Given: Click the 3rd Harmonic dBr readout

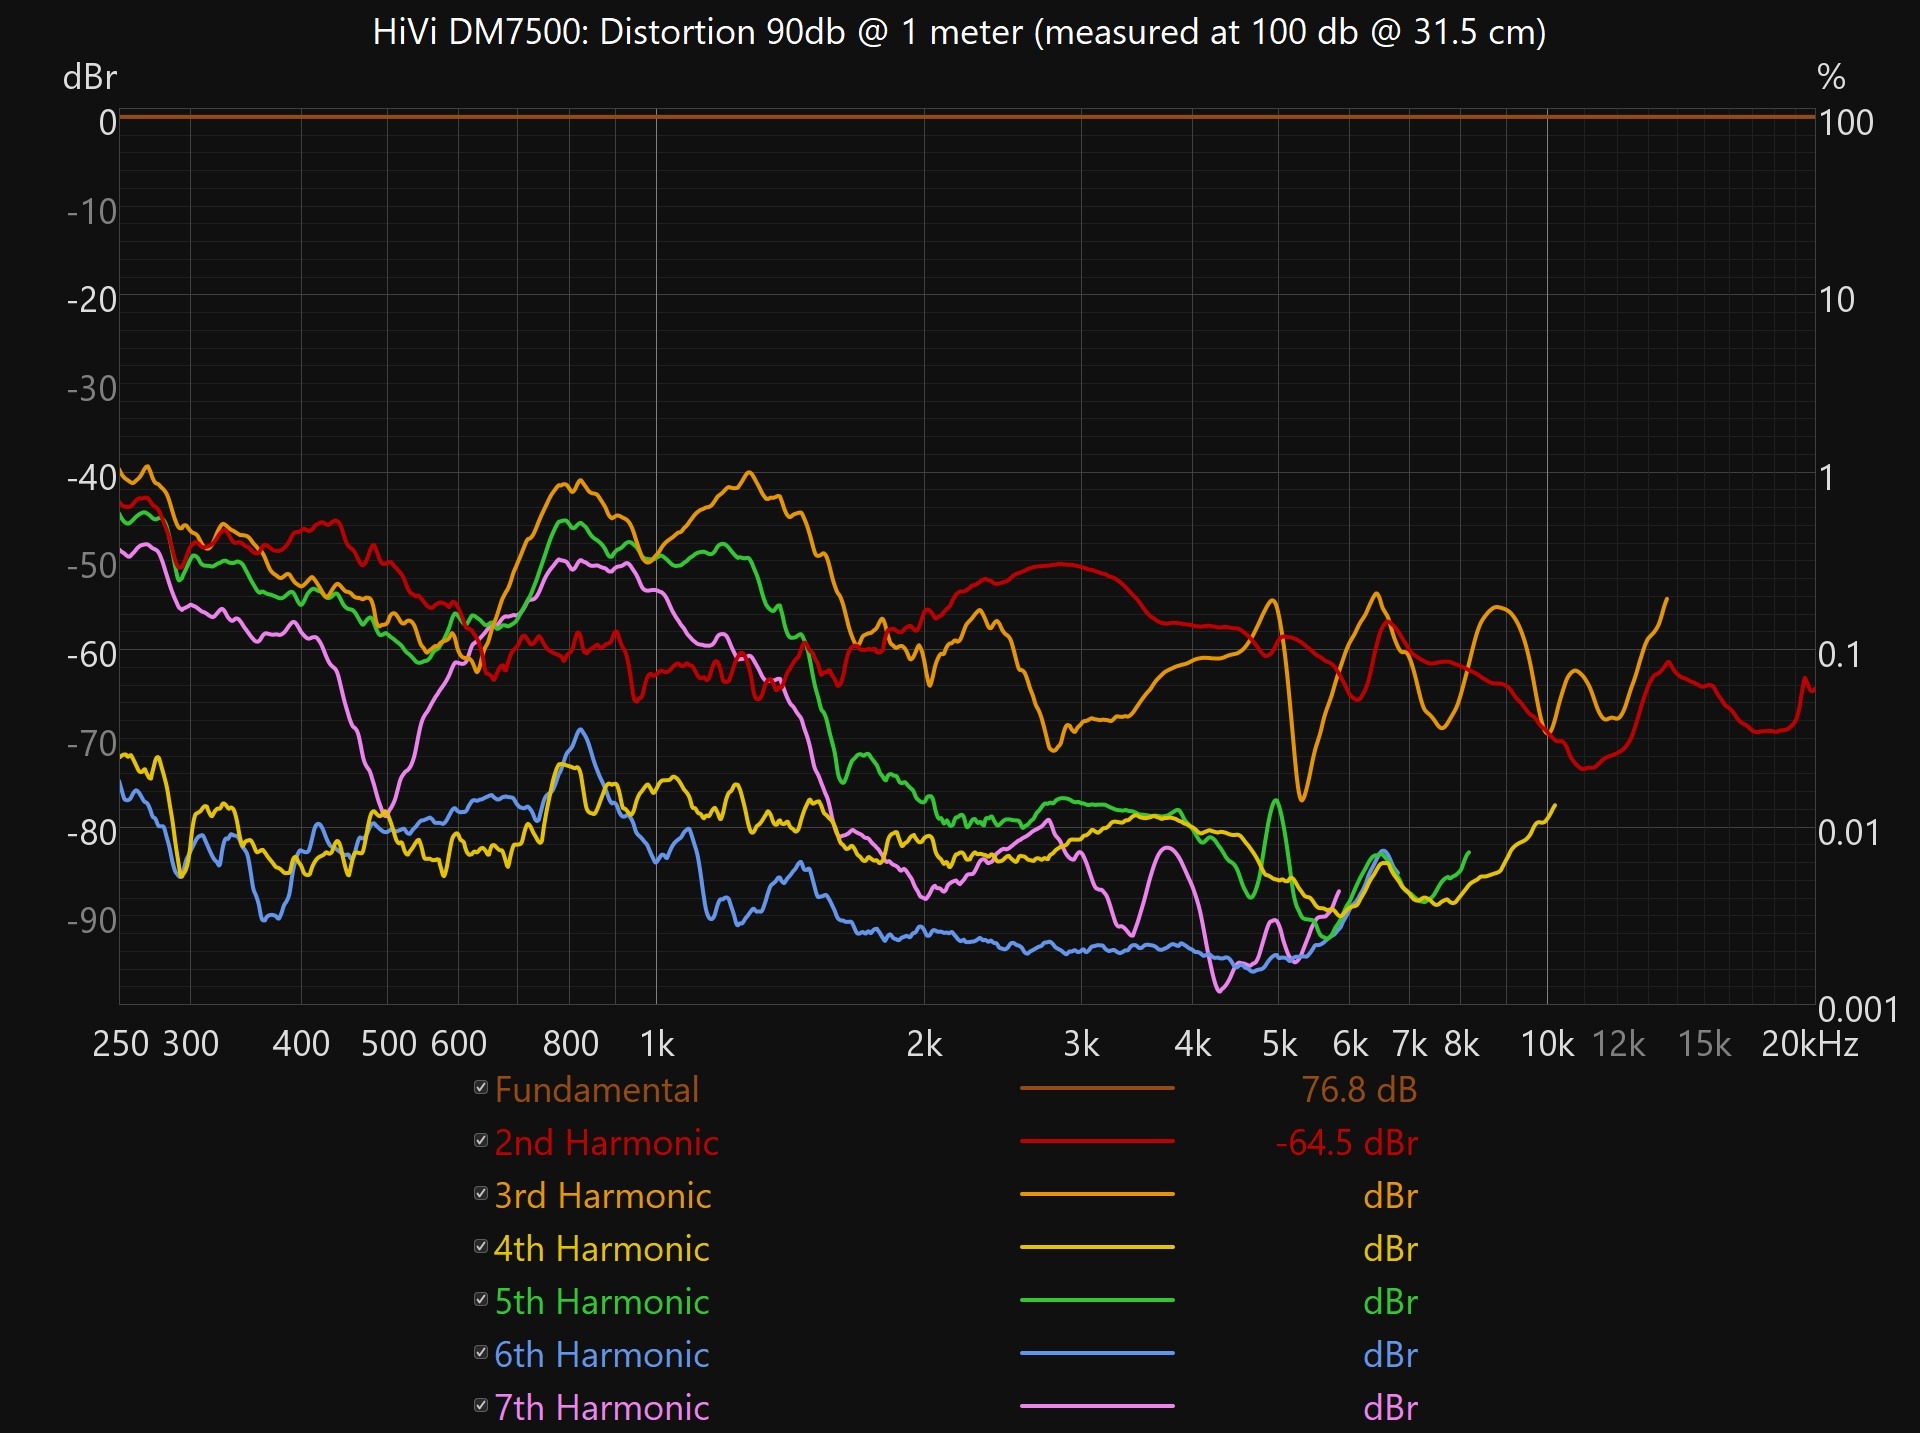Looking at the screenshot, I should point(1391,1196).
